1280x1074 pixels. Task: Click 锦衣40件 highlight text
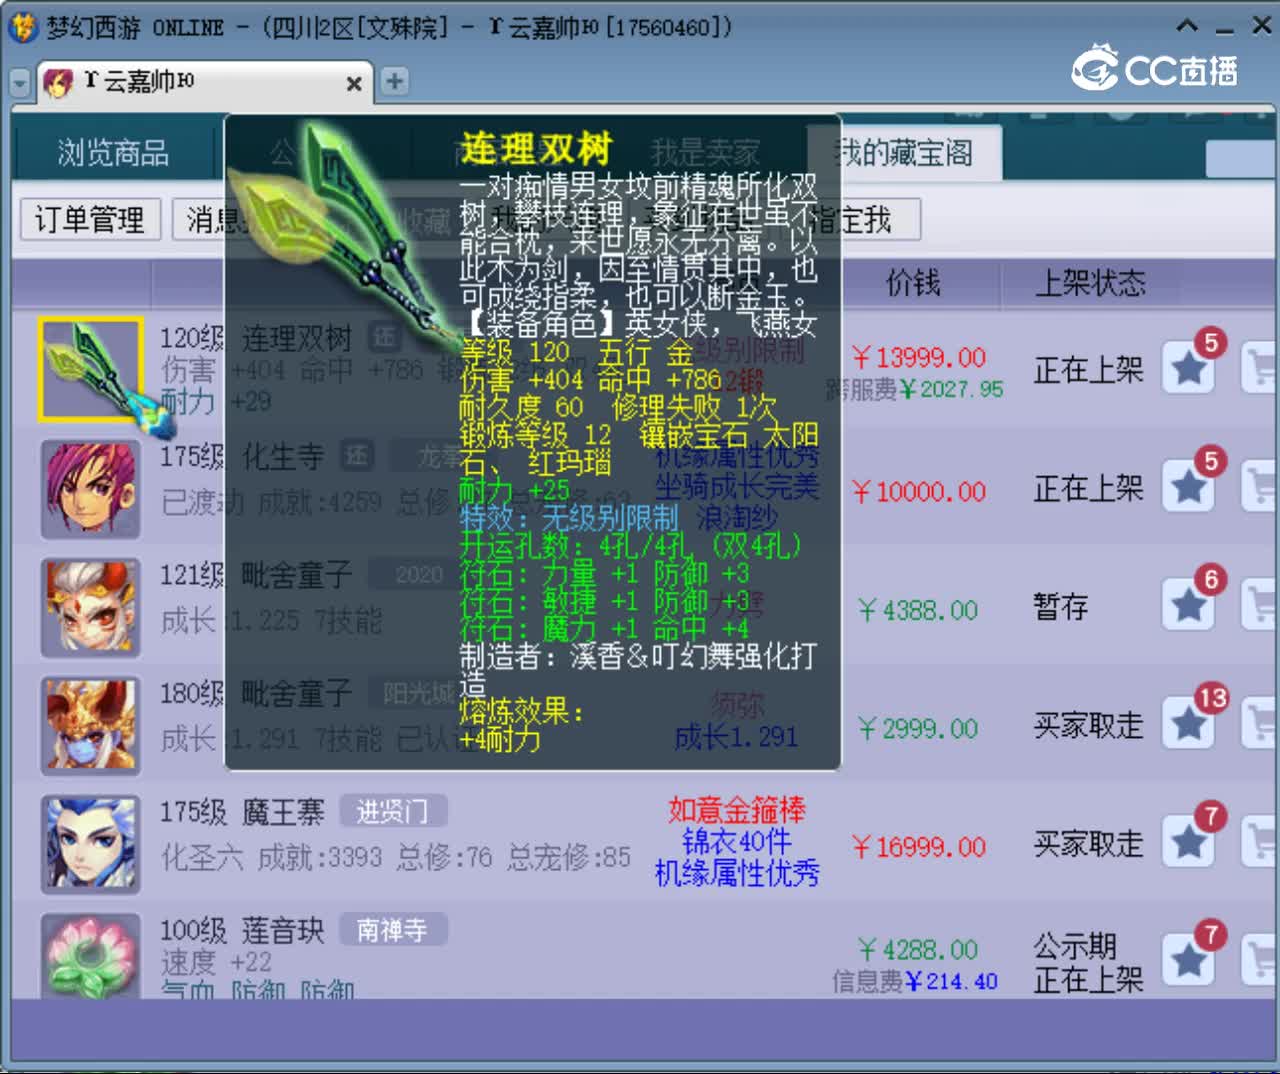pos(737,841)
